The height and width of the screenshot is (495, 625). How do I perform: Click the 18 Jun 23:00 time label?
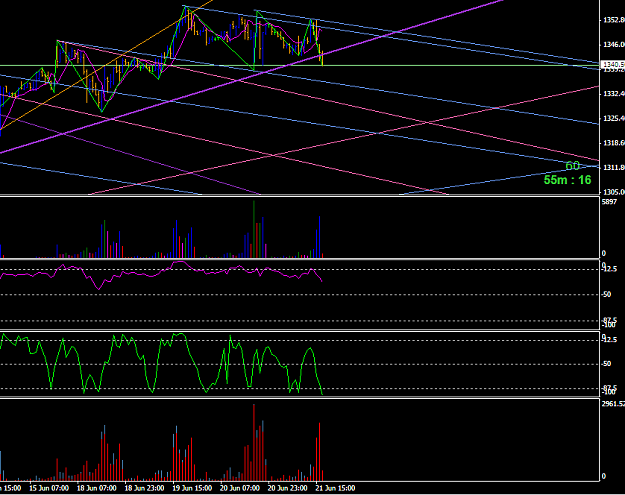144,488
